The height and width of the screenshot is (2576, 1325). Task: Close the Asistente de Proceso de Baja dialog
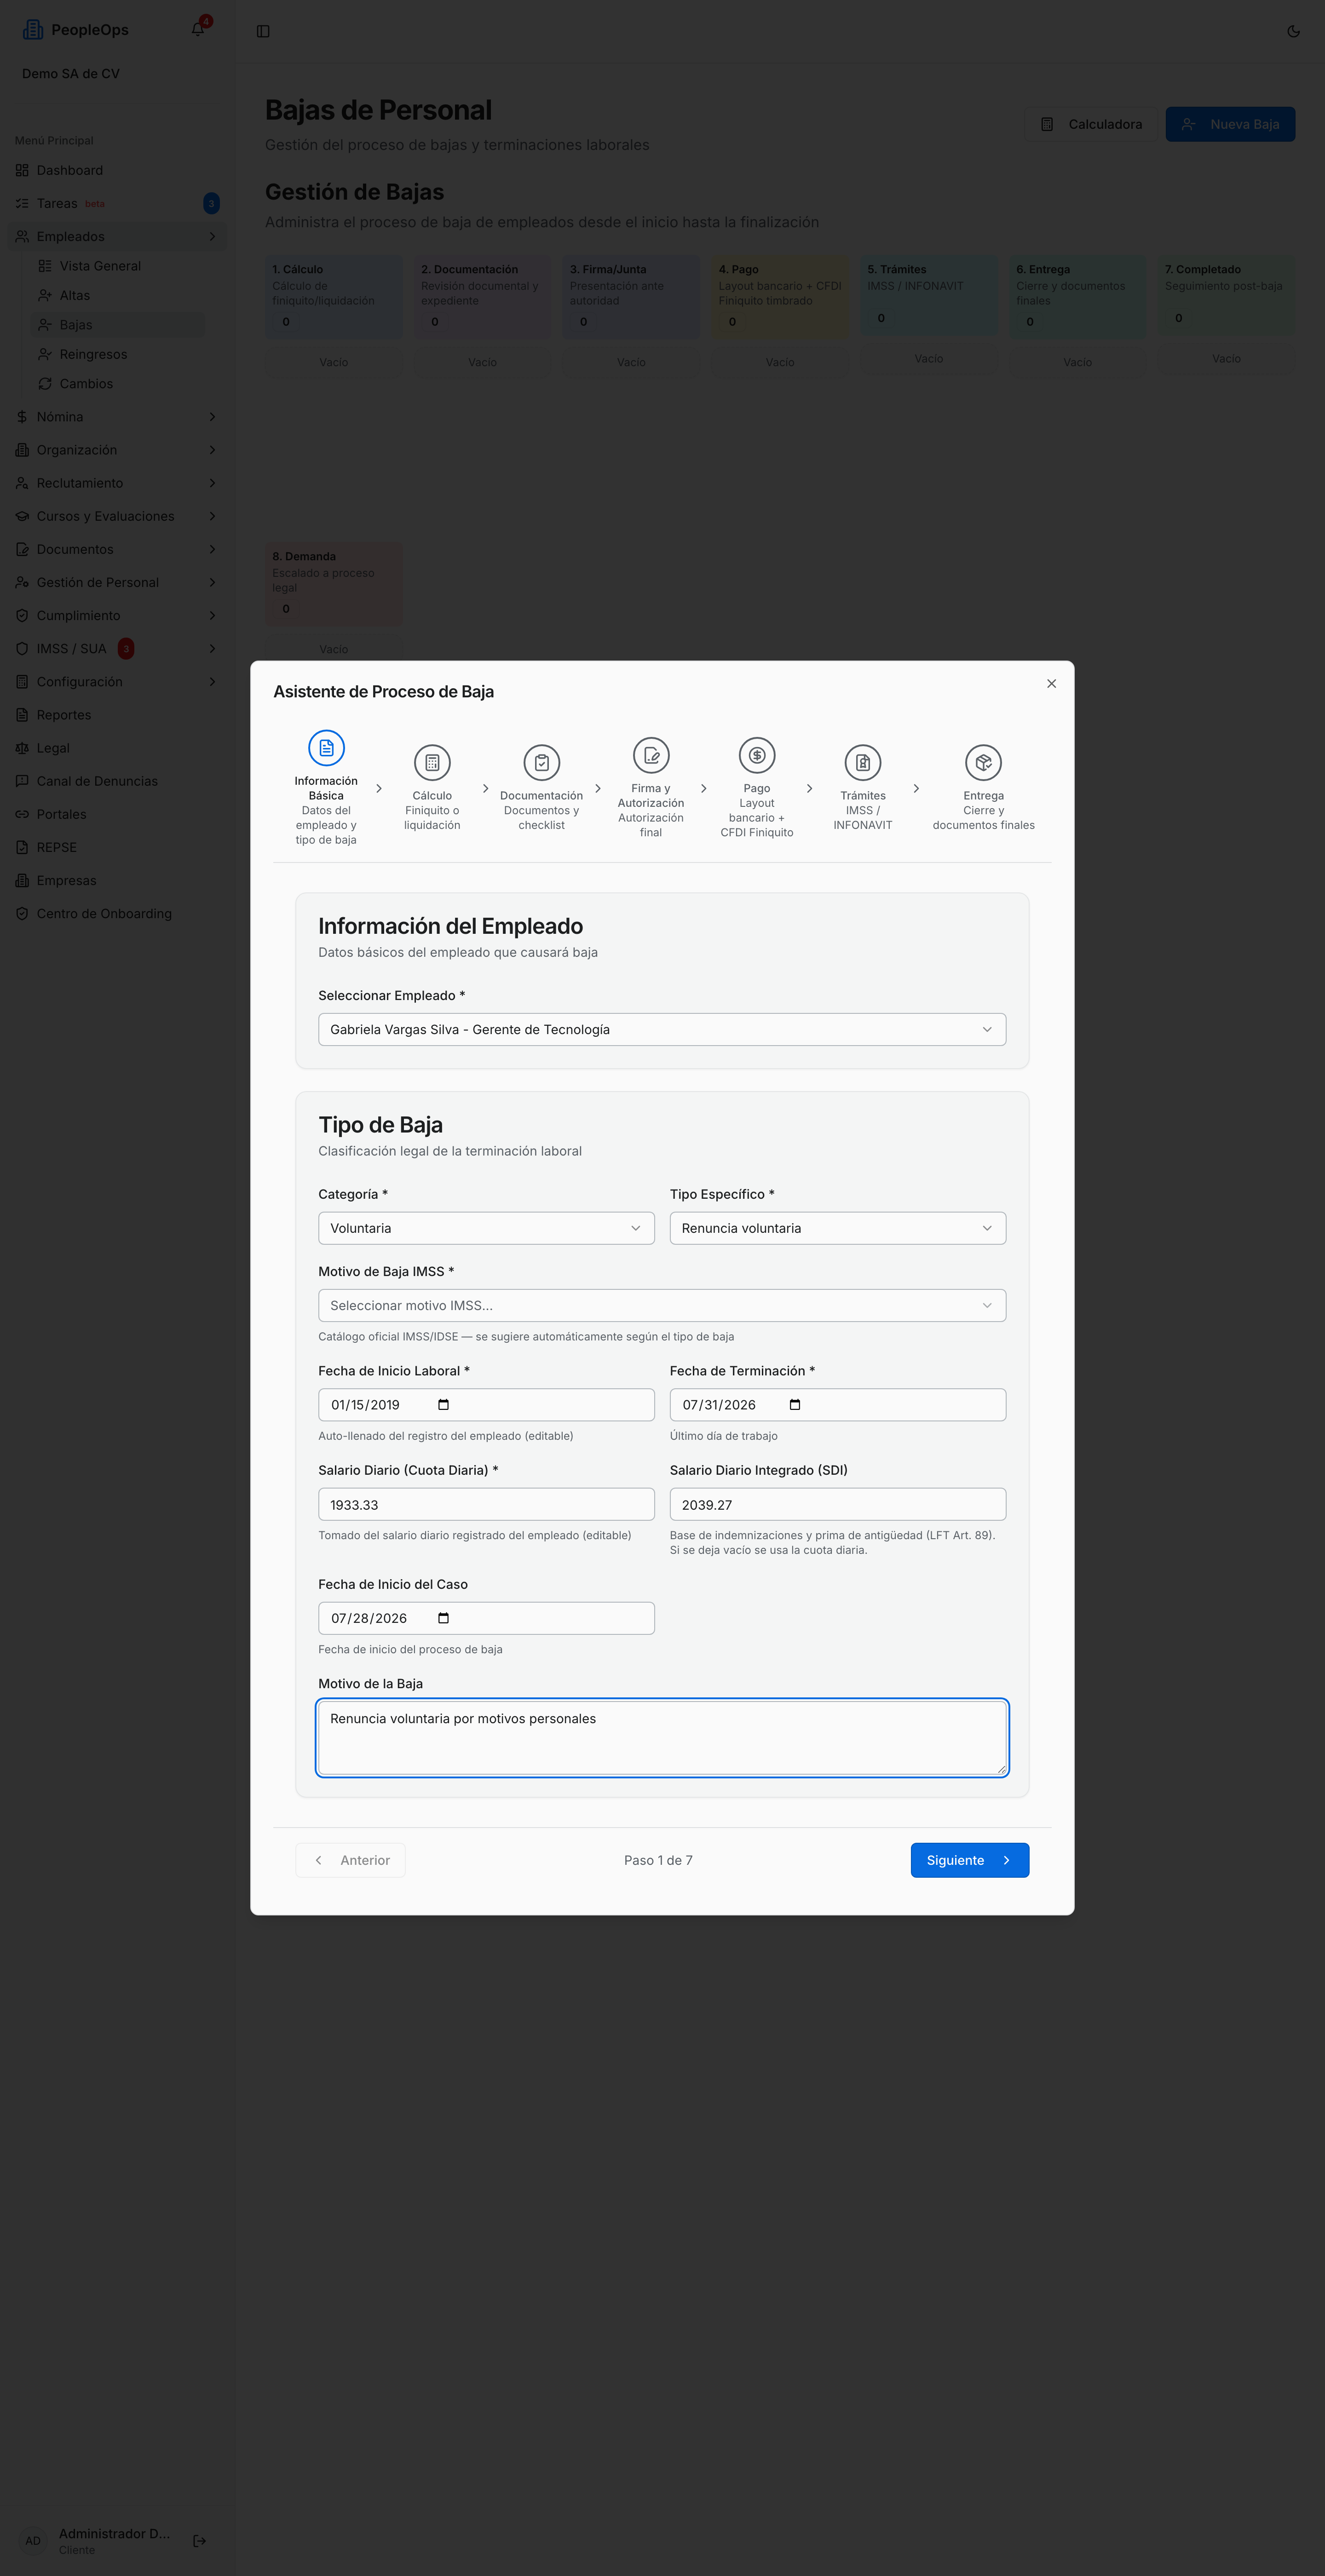tap(1051, 684)
